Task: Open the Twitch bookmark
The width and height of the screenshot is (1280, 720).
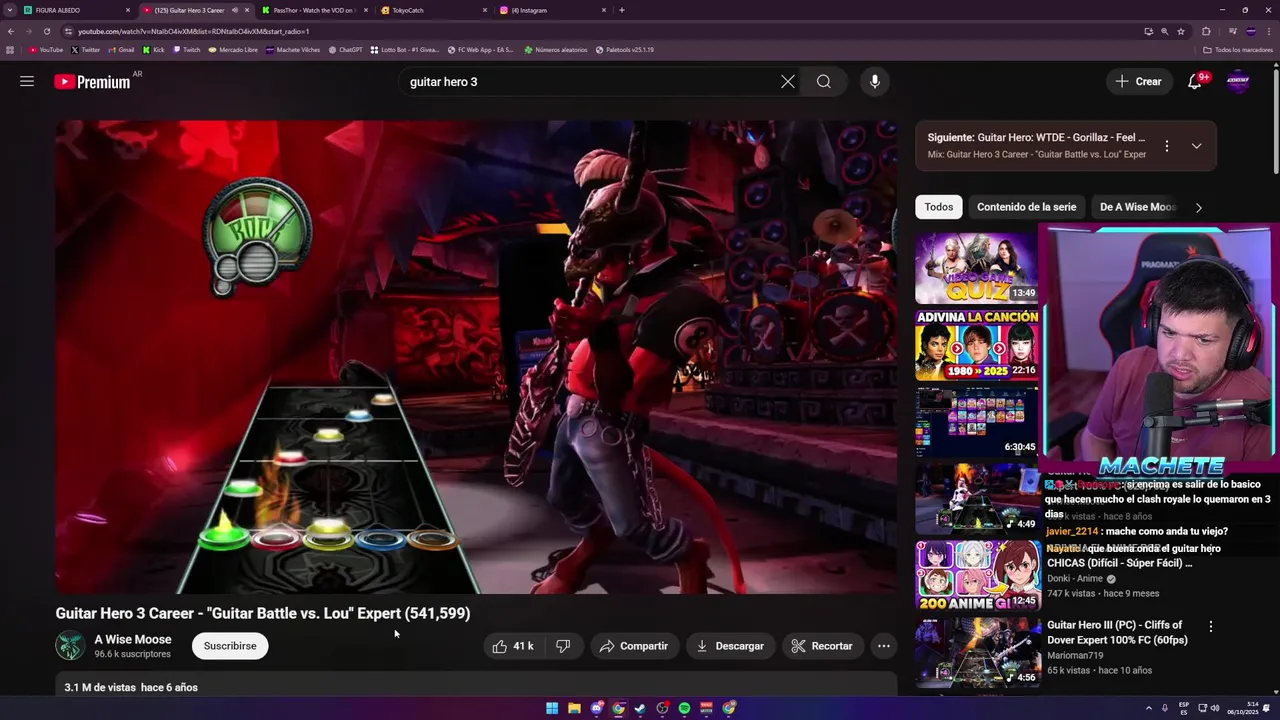Action: [x=187, y=49]
